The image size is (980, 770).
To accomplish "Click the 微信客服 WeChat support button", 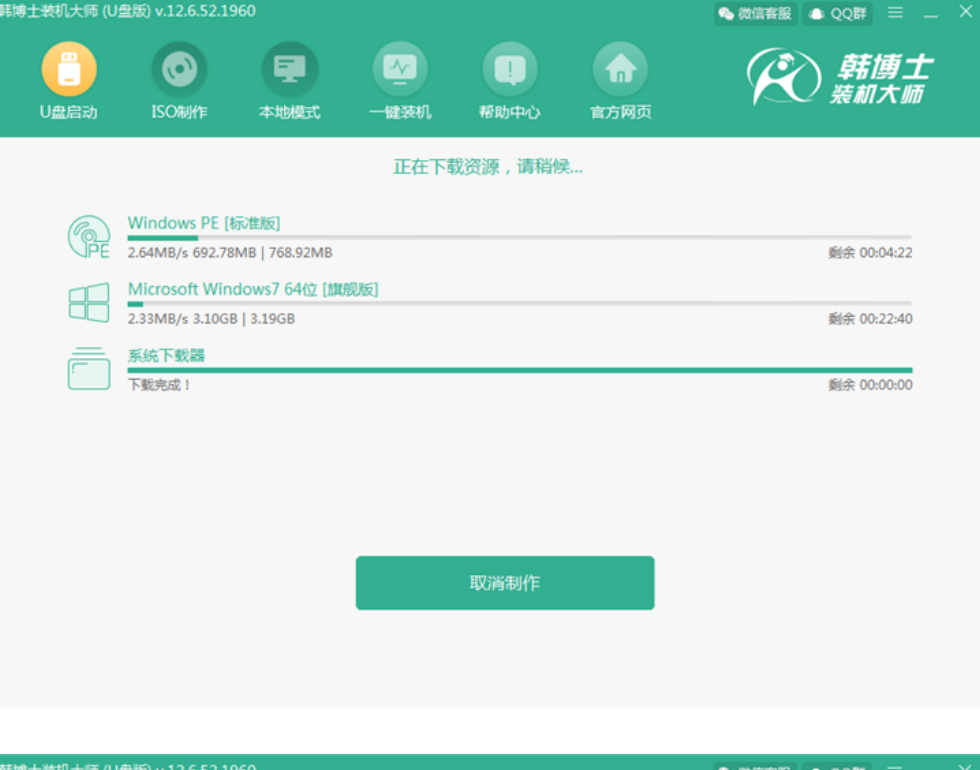I will (755, 13).
